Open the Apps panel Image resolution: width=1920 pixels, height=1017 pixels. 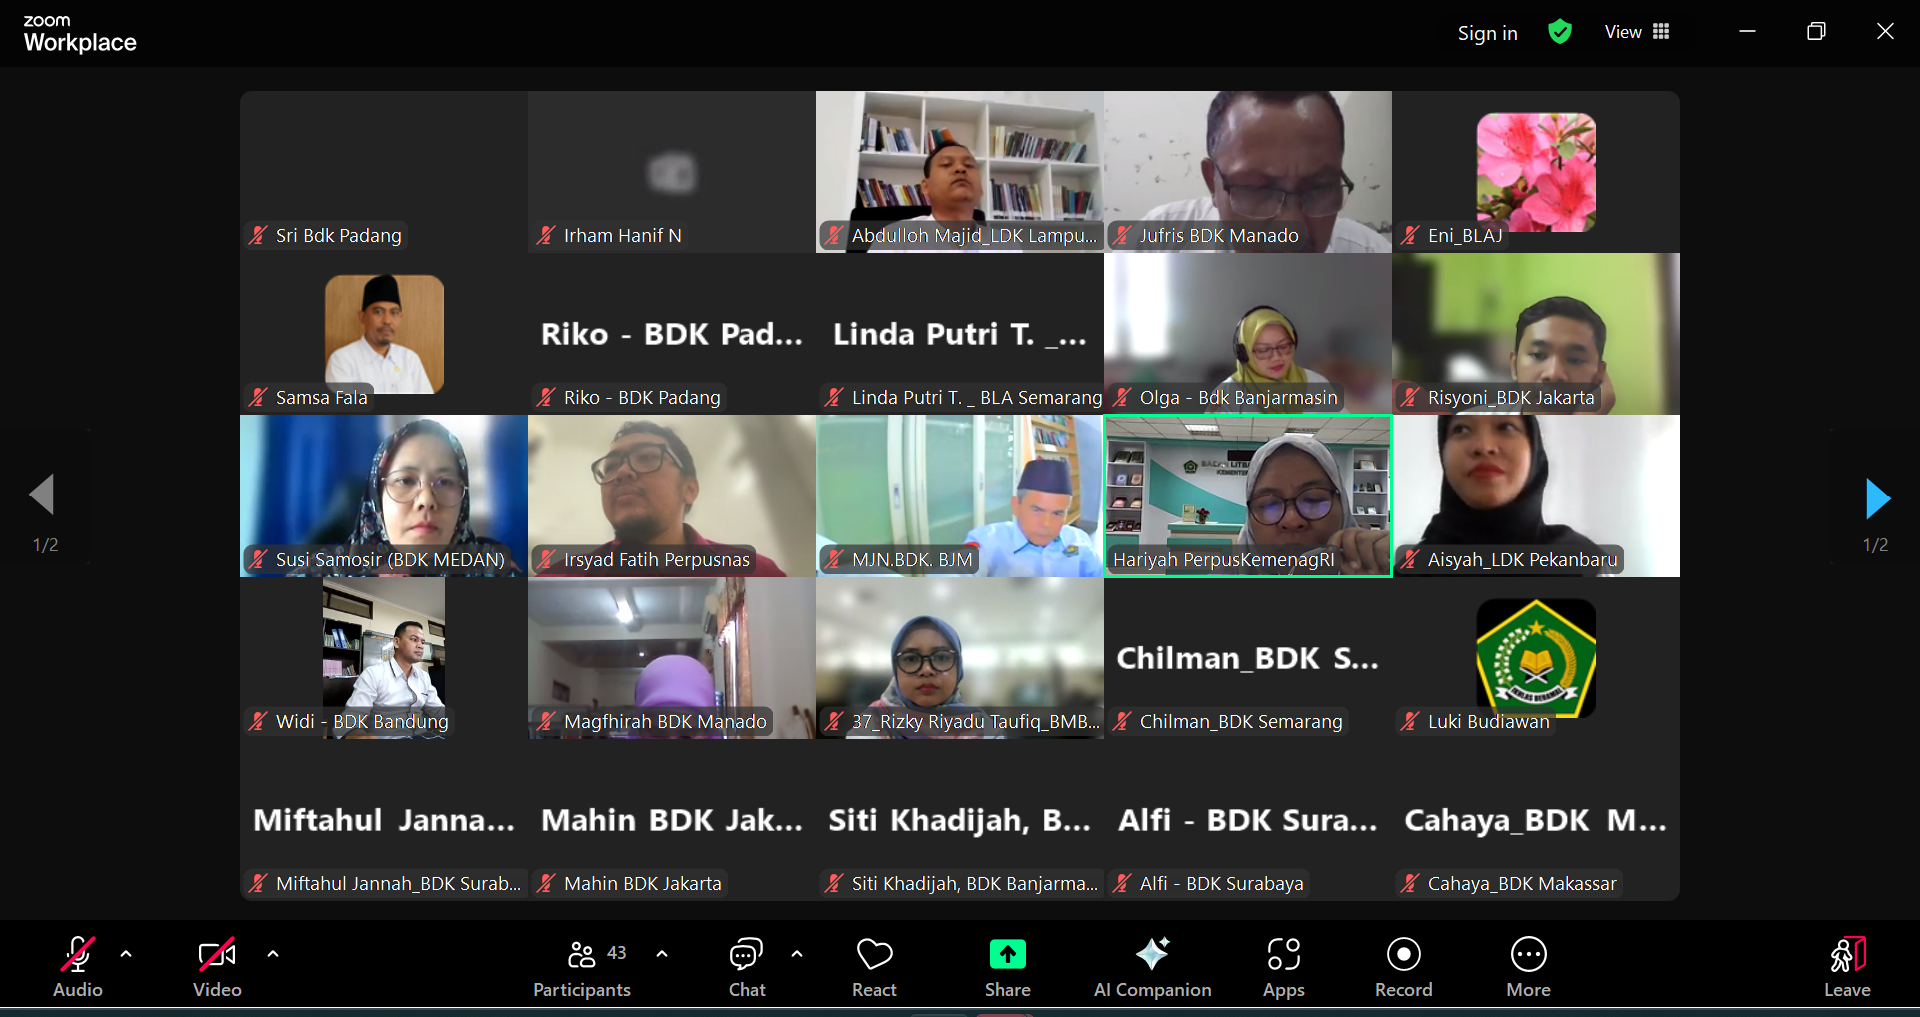(x=1283, y=966)
